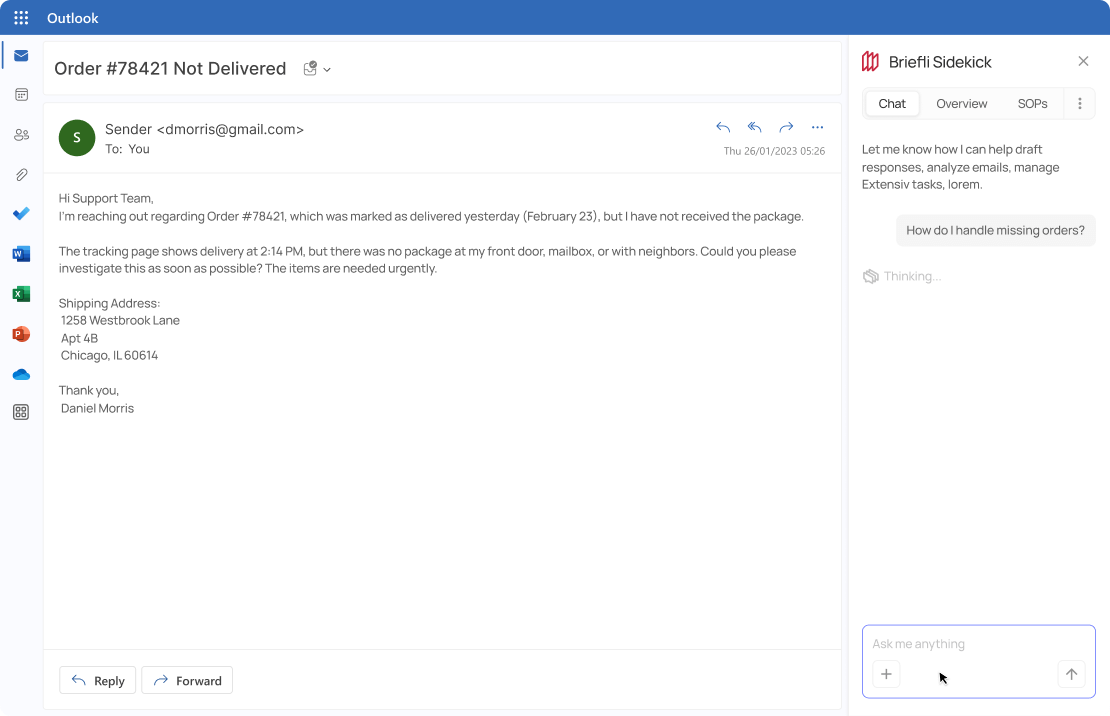Open OneDrive from the sidebar
The width and height of the screenshot is (1110, 716).
coord(21,374)
